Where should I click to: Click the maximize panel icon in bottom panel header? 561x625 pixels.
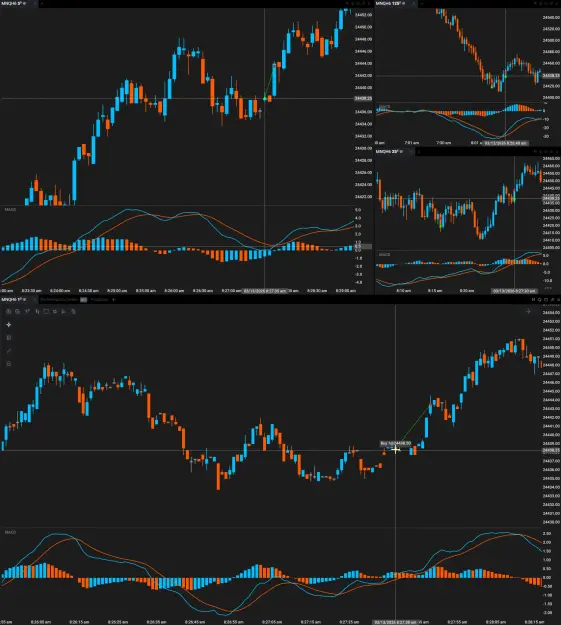point(546,299)
